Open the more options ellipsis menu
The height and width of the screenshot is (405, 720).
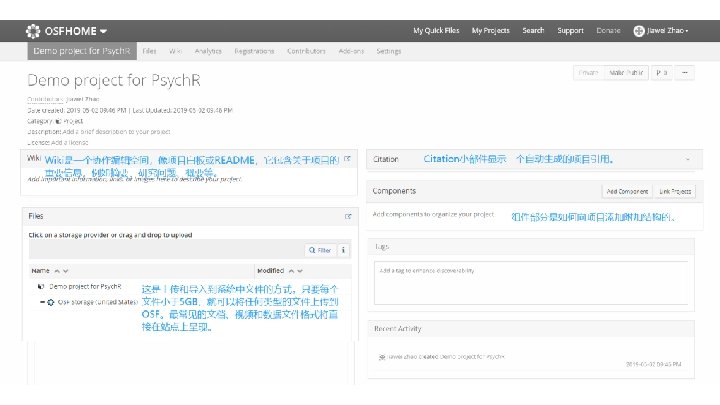685,73
